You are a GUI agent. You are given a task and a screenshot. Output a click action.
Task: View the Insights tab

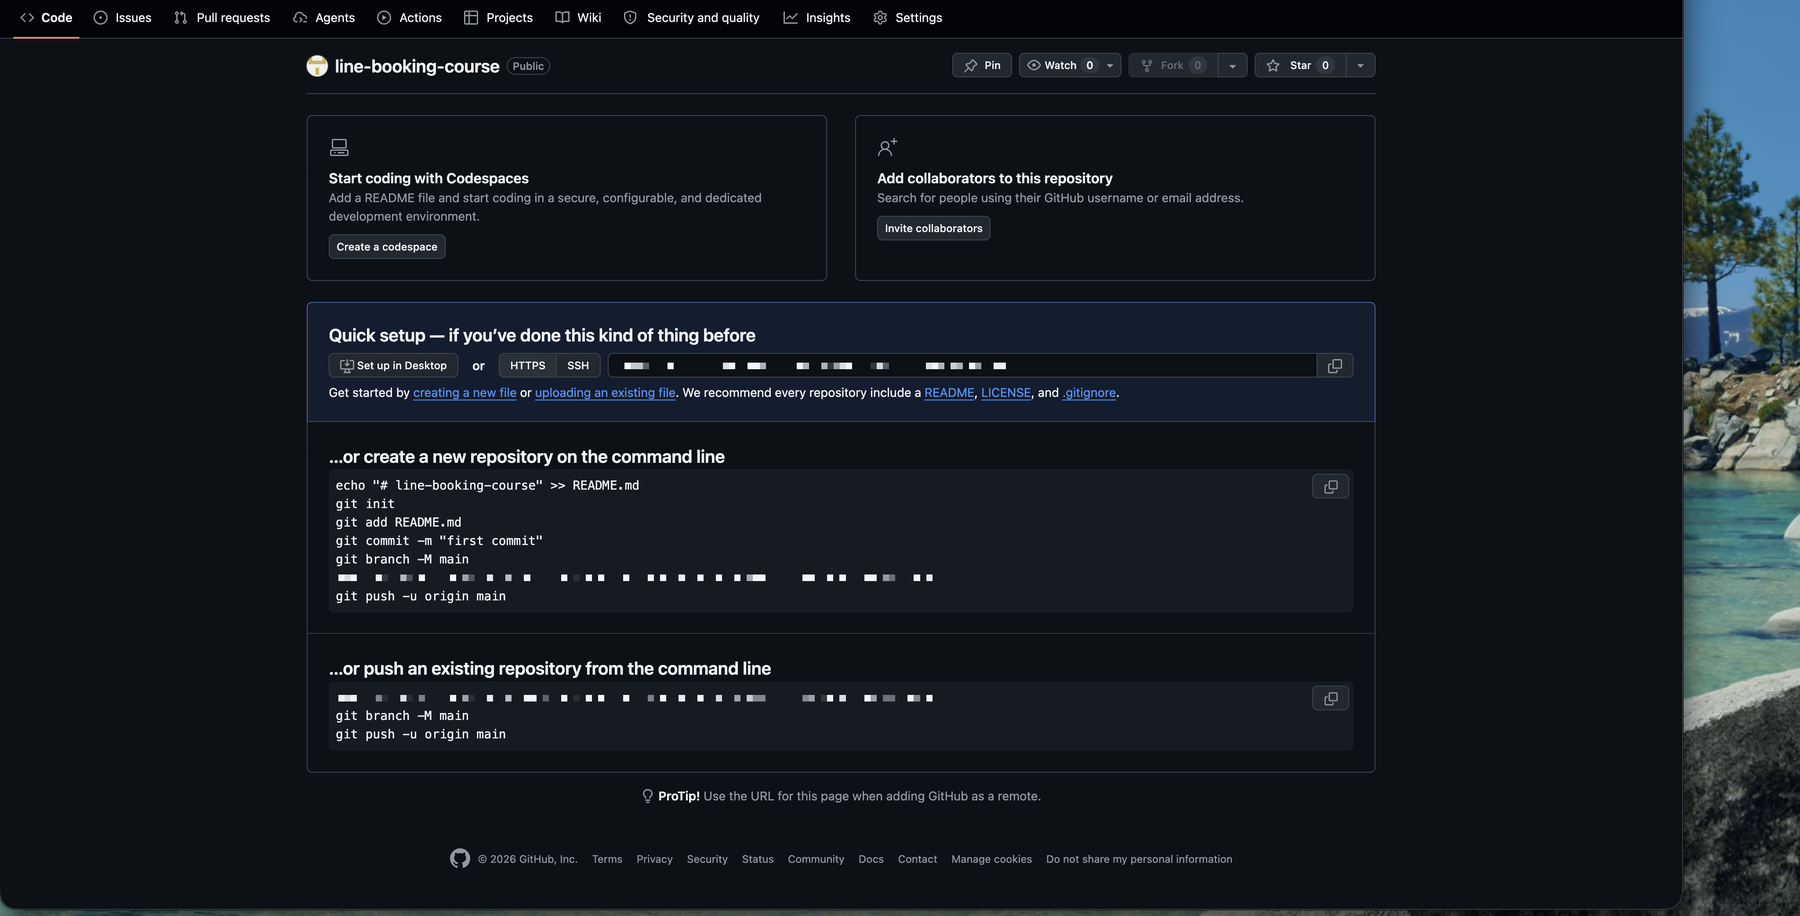817,18
